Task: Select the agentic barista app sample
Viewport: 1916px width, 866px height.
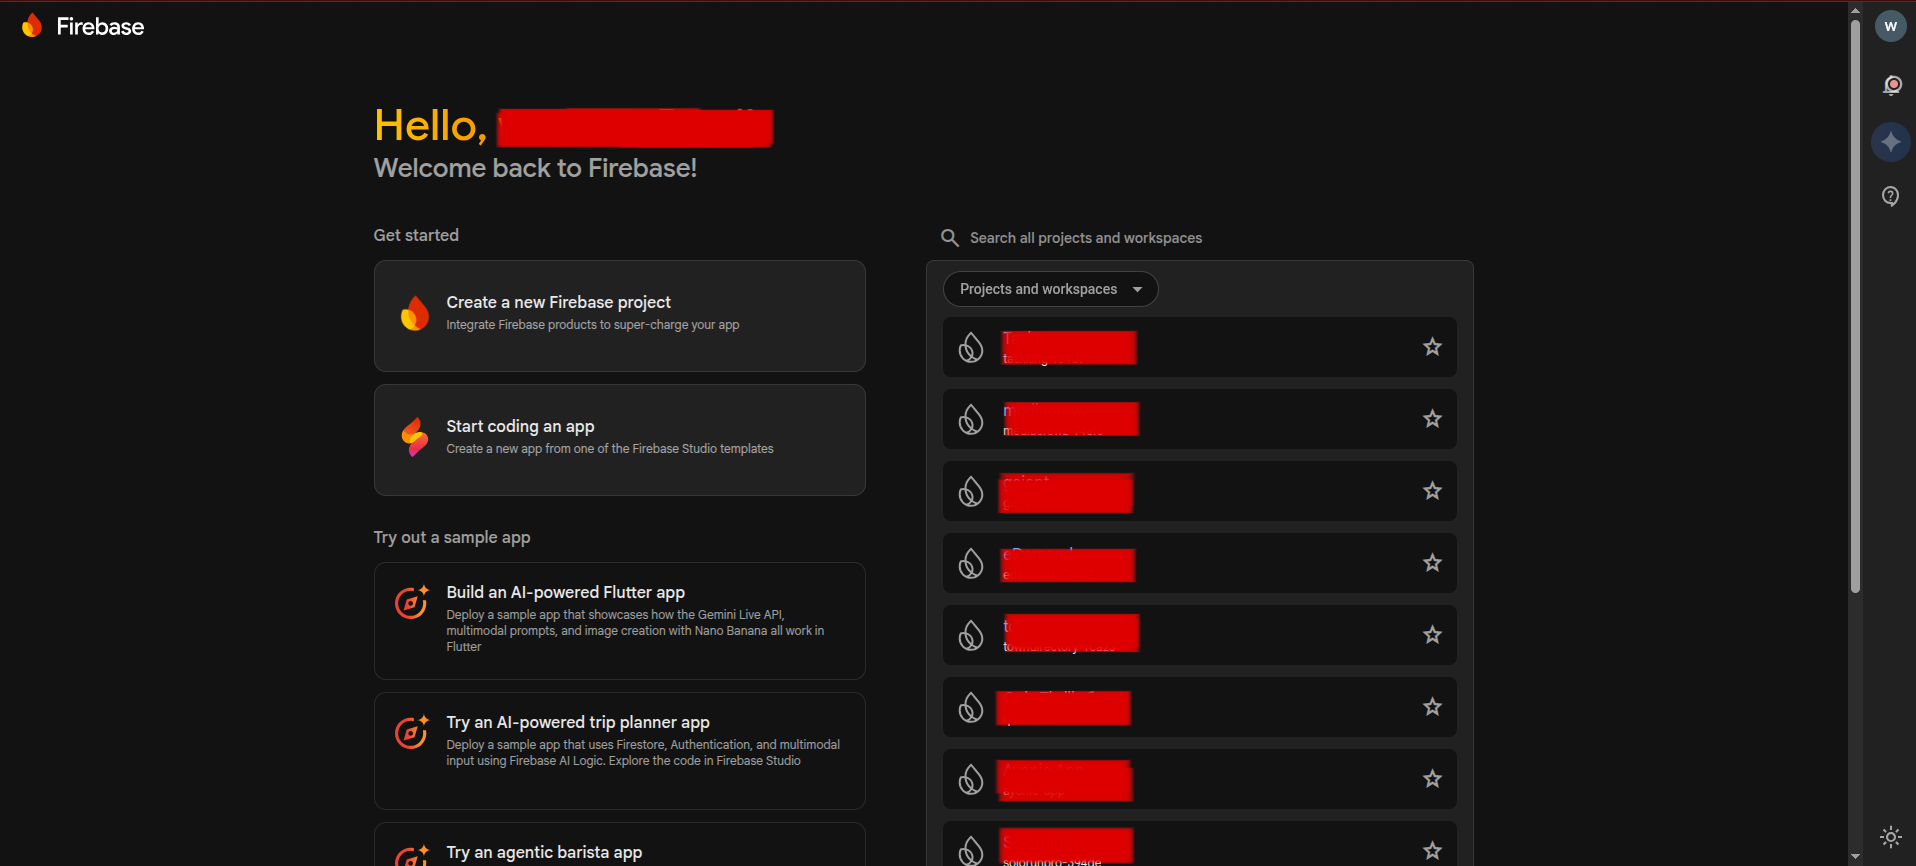Action: (619, 850)
